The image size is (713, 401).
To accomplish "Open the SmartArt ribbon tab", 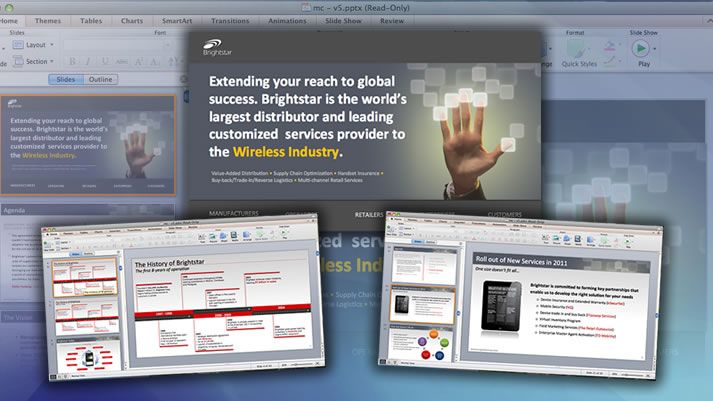I will tap(177, 21).
